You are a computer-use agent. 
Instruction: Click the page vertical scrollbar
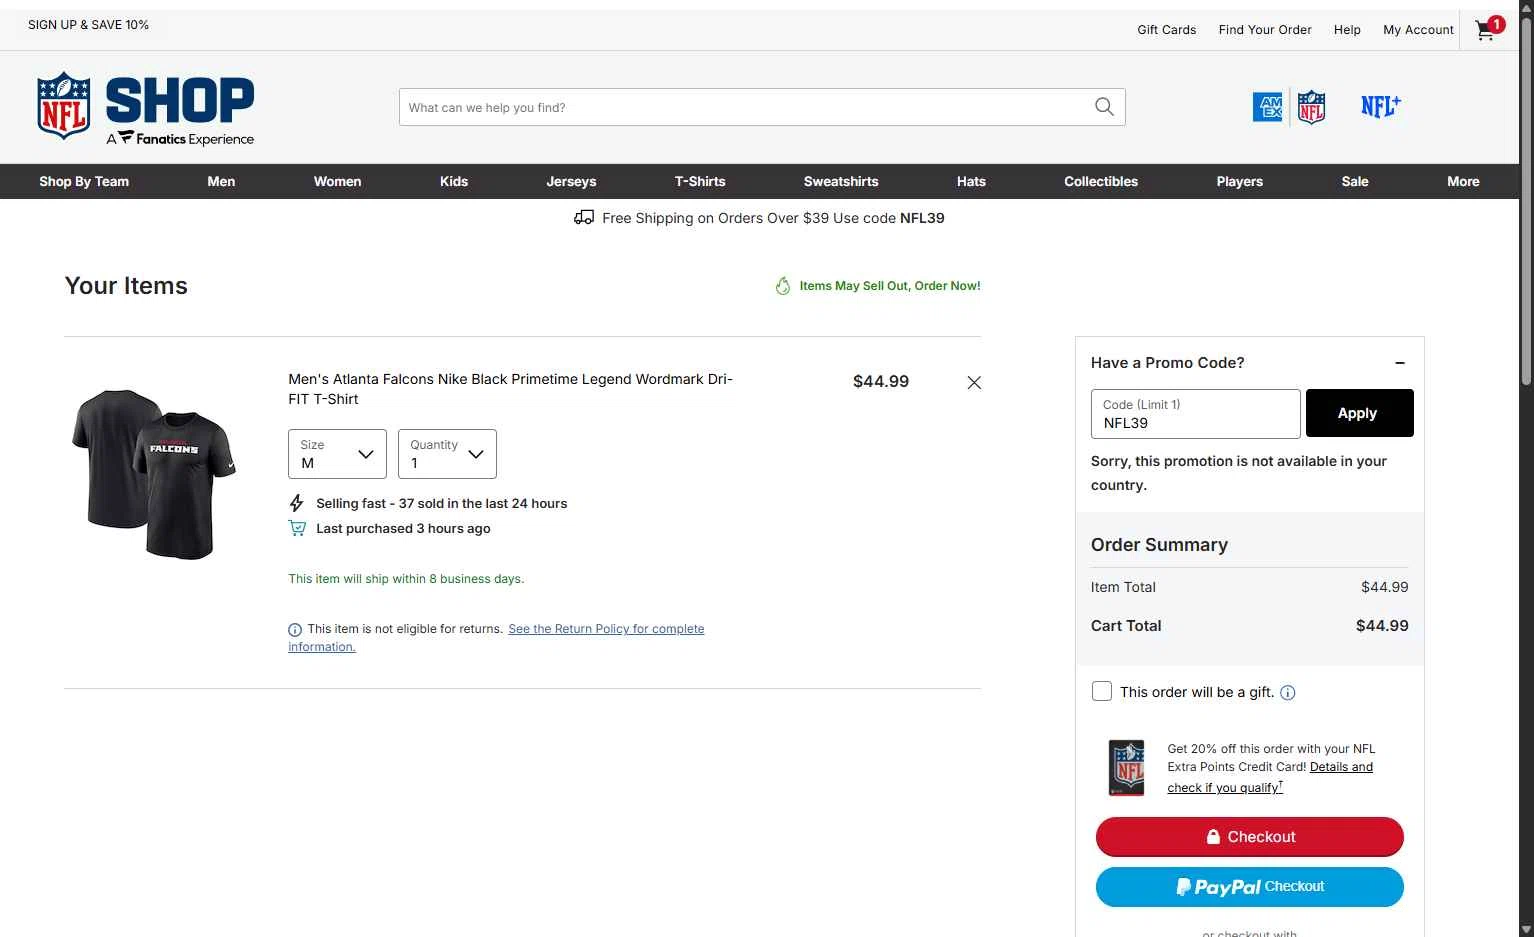(x=1526, y=200)
